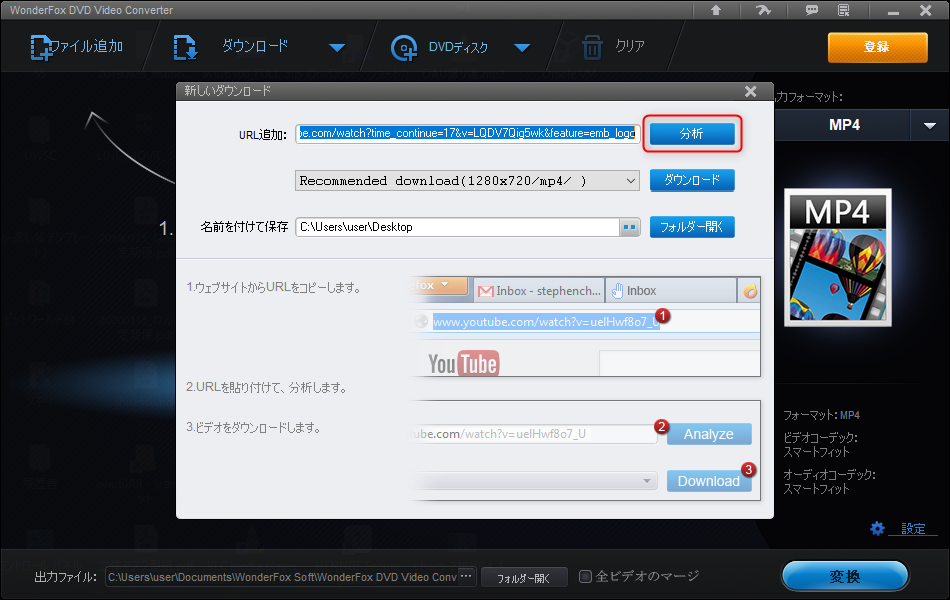
Task: Click the Add Files (ファイル追加) icon
Action: point(41,47)
